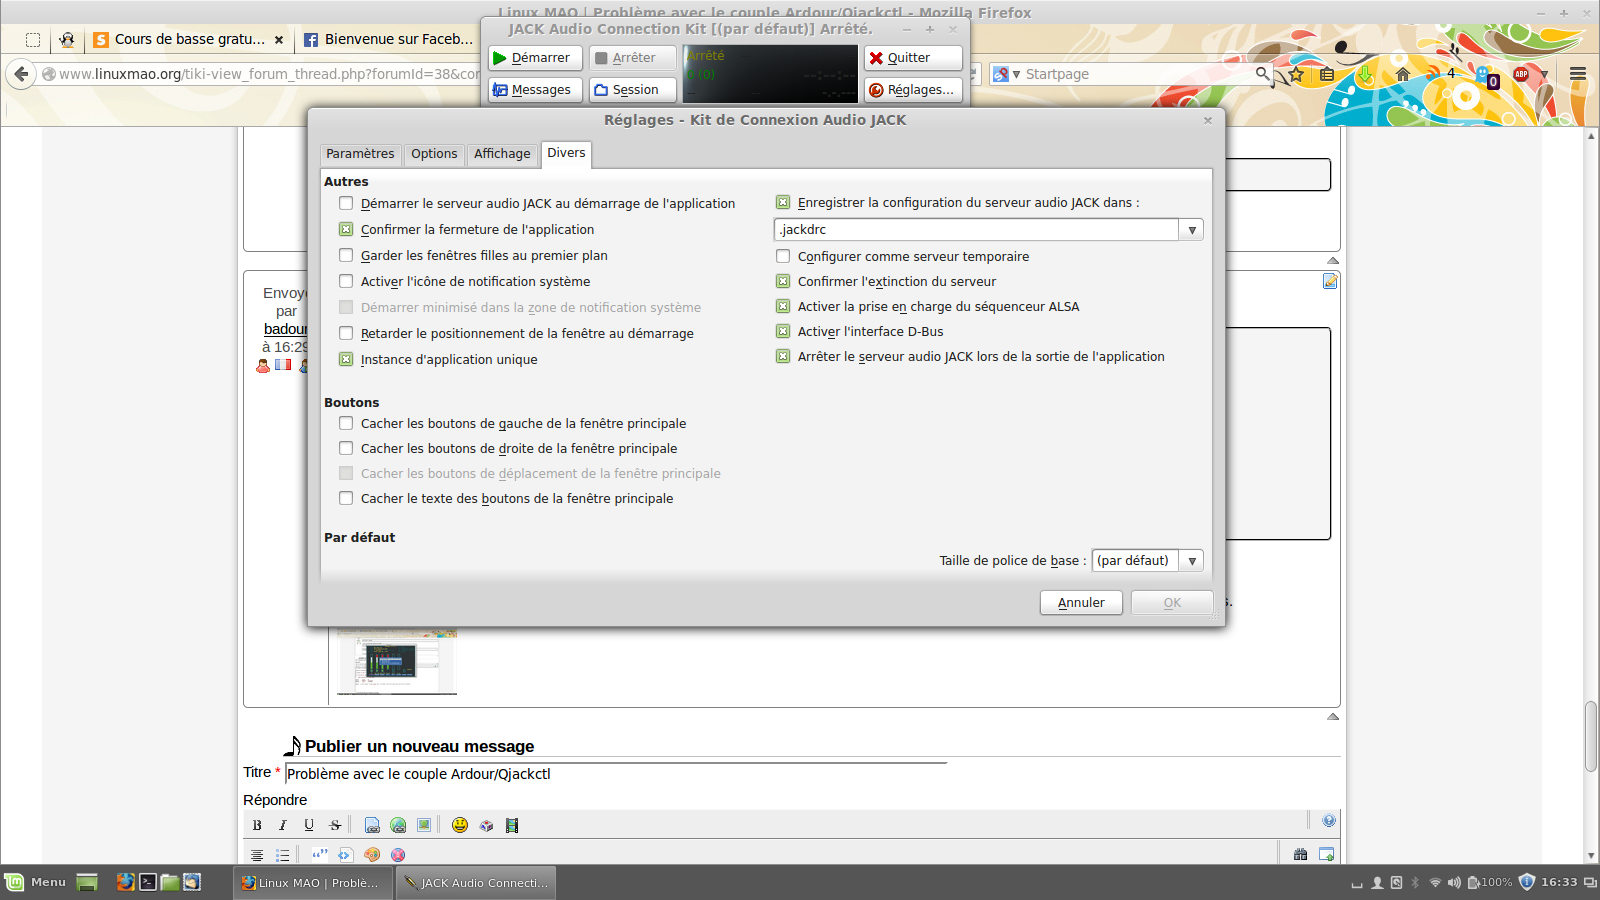
Task: Open editor help question mark icon
Action: [x=1329, y=820]
